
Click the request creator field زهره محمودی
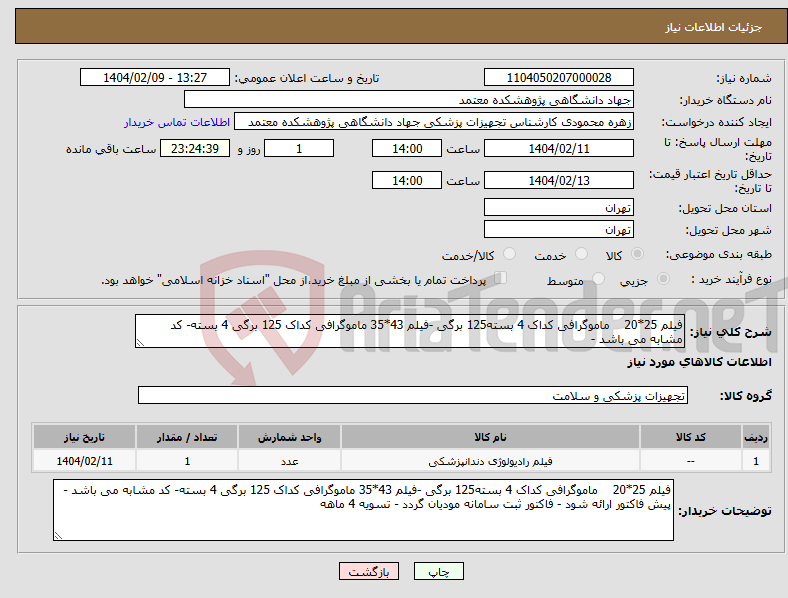[x=434, y=122]
